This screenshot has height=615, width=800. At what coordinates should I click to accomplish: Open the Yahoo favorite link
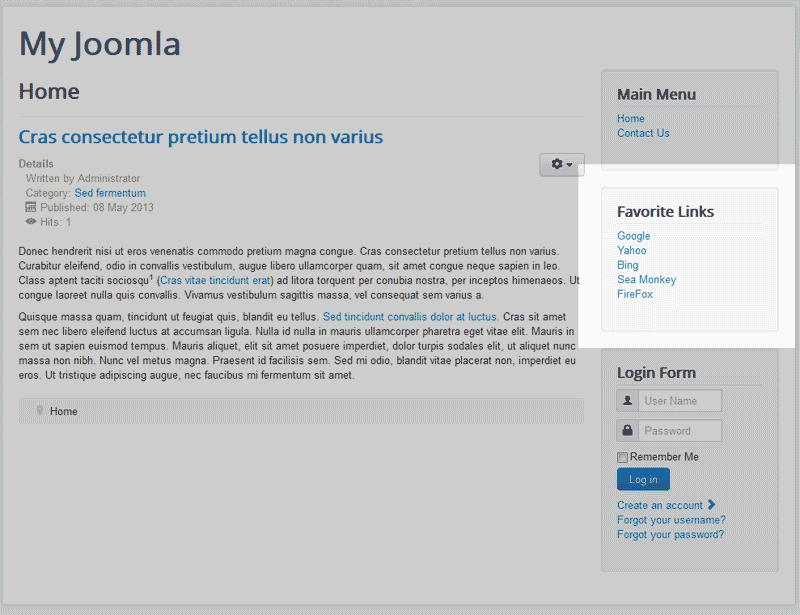pos(632,250)
